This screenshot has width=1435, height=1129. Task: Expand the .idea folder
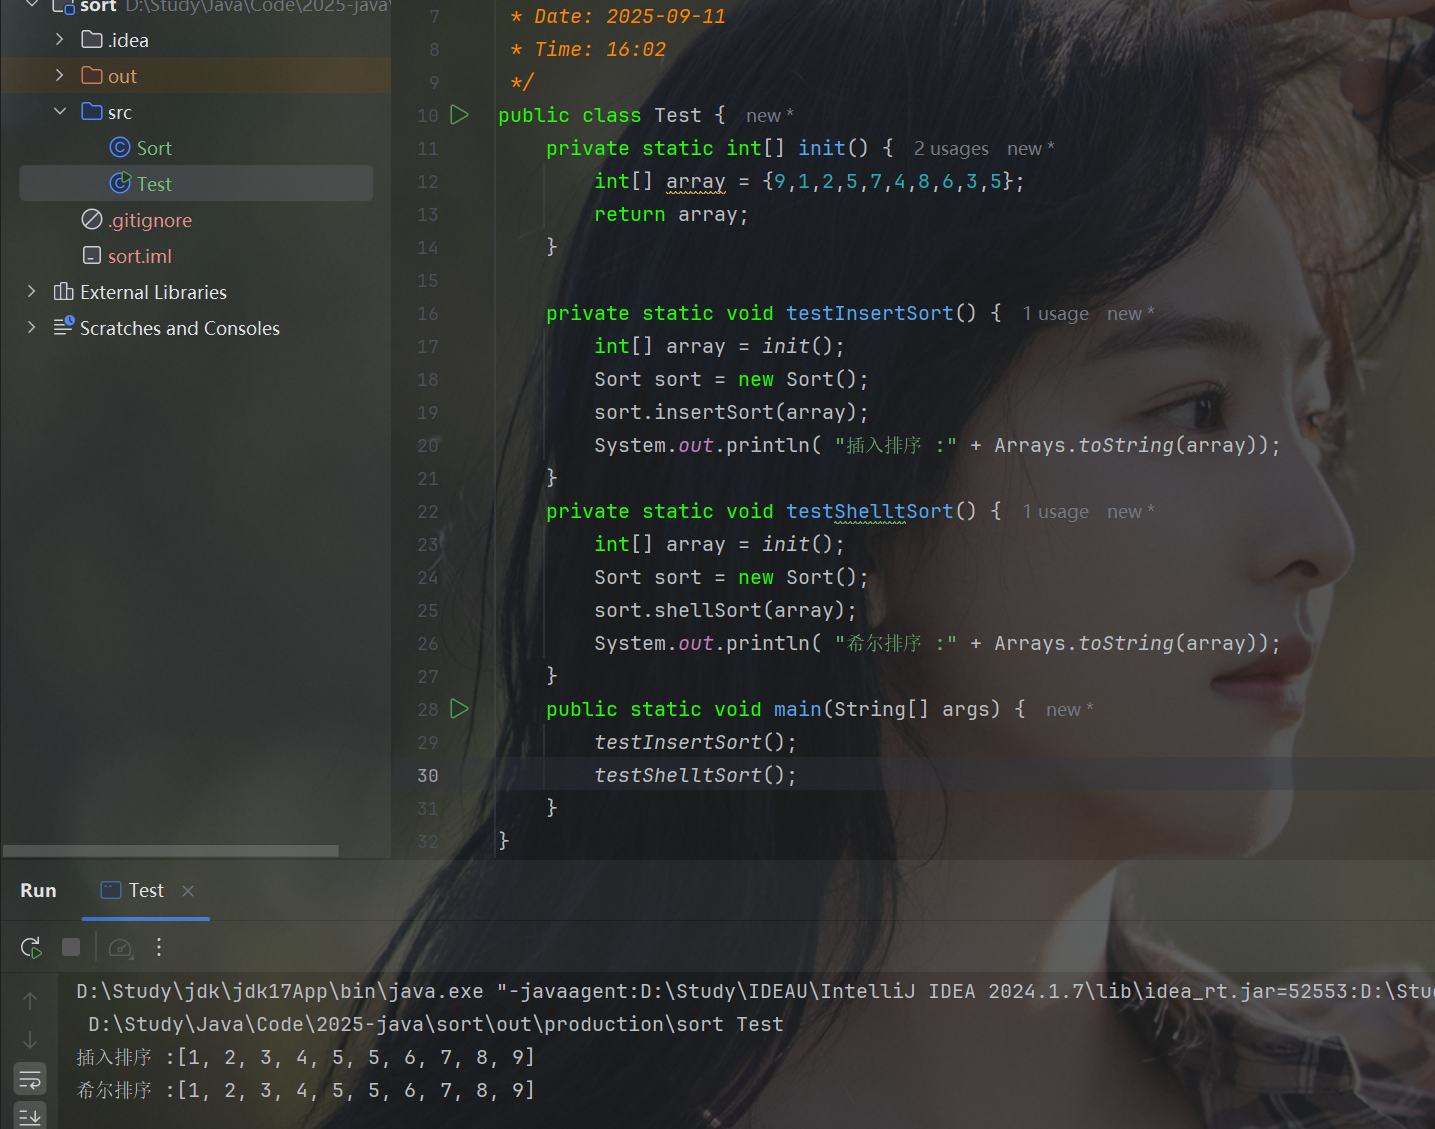pos(60,40)
